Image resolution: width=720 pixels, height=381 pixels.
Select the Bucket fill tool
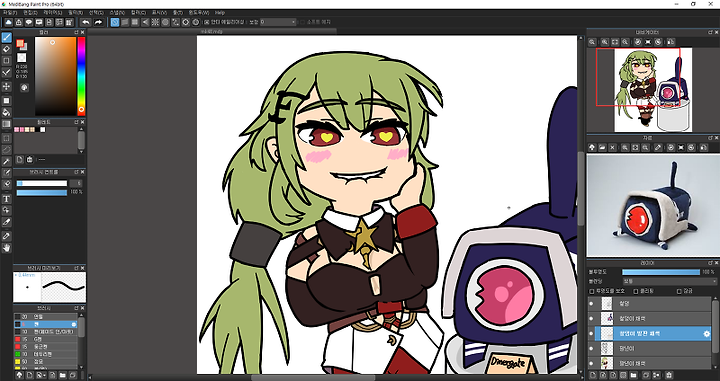pyautogui.click(x=6, y=112)
